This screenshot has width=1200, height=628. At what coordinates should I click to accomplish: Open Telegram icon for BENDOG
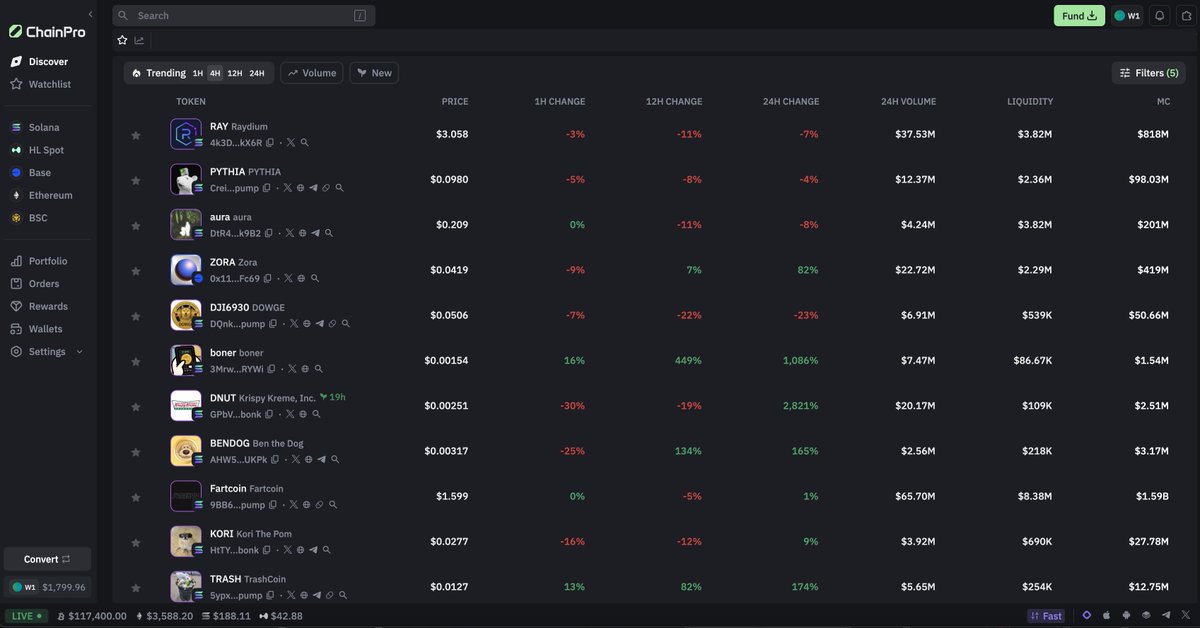(x=322, y=460)
